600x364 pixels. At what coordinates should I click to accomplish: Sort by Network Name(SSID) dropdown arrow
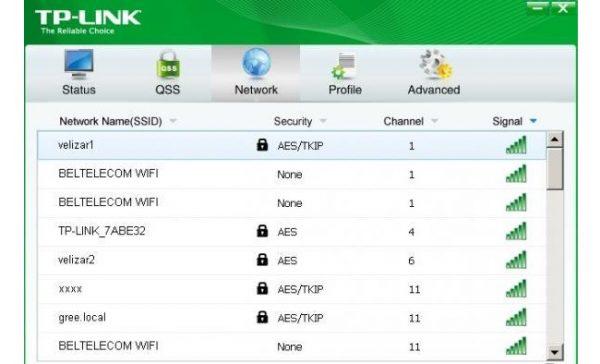pos(173,121)
